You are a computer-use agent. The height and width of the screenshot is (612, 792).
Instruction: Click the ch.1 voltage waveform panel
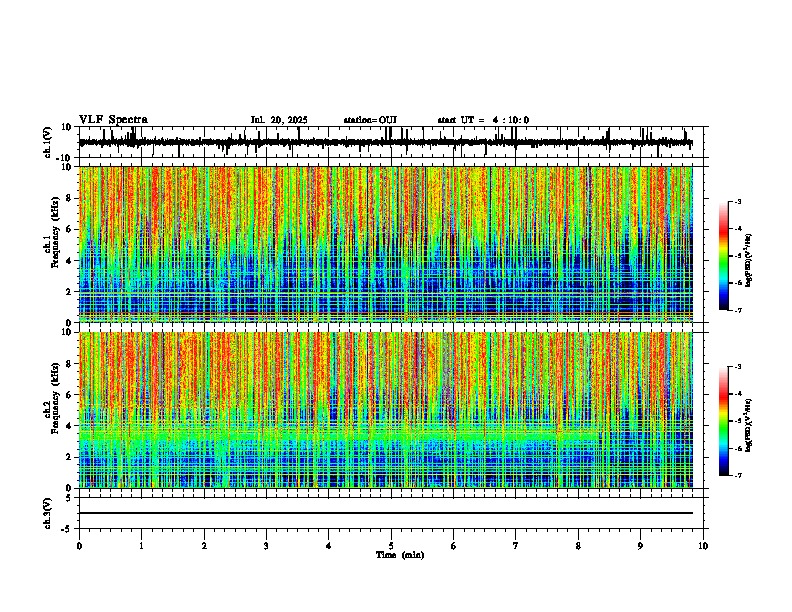(393, 142)
